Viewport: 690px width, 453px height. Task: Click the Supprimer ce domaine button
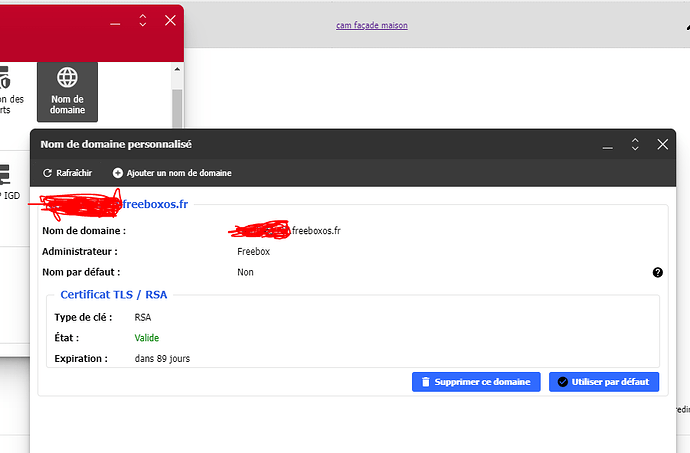click(x=476, y=382)
